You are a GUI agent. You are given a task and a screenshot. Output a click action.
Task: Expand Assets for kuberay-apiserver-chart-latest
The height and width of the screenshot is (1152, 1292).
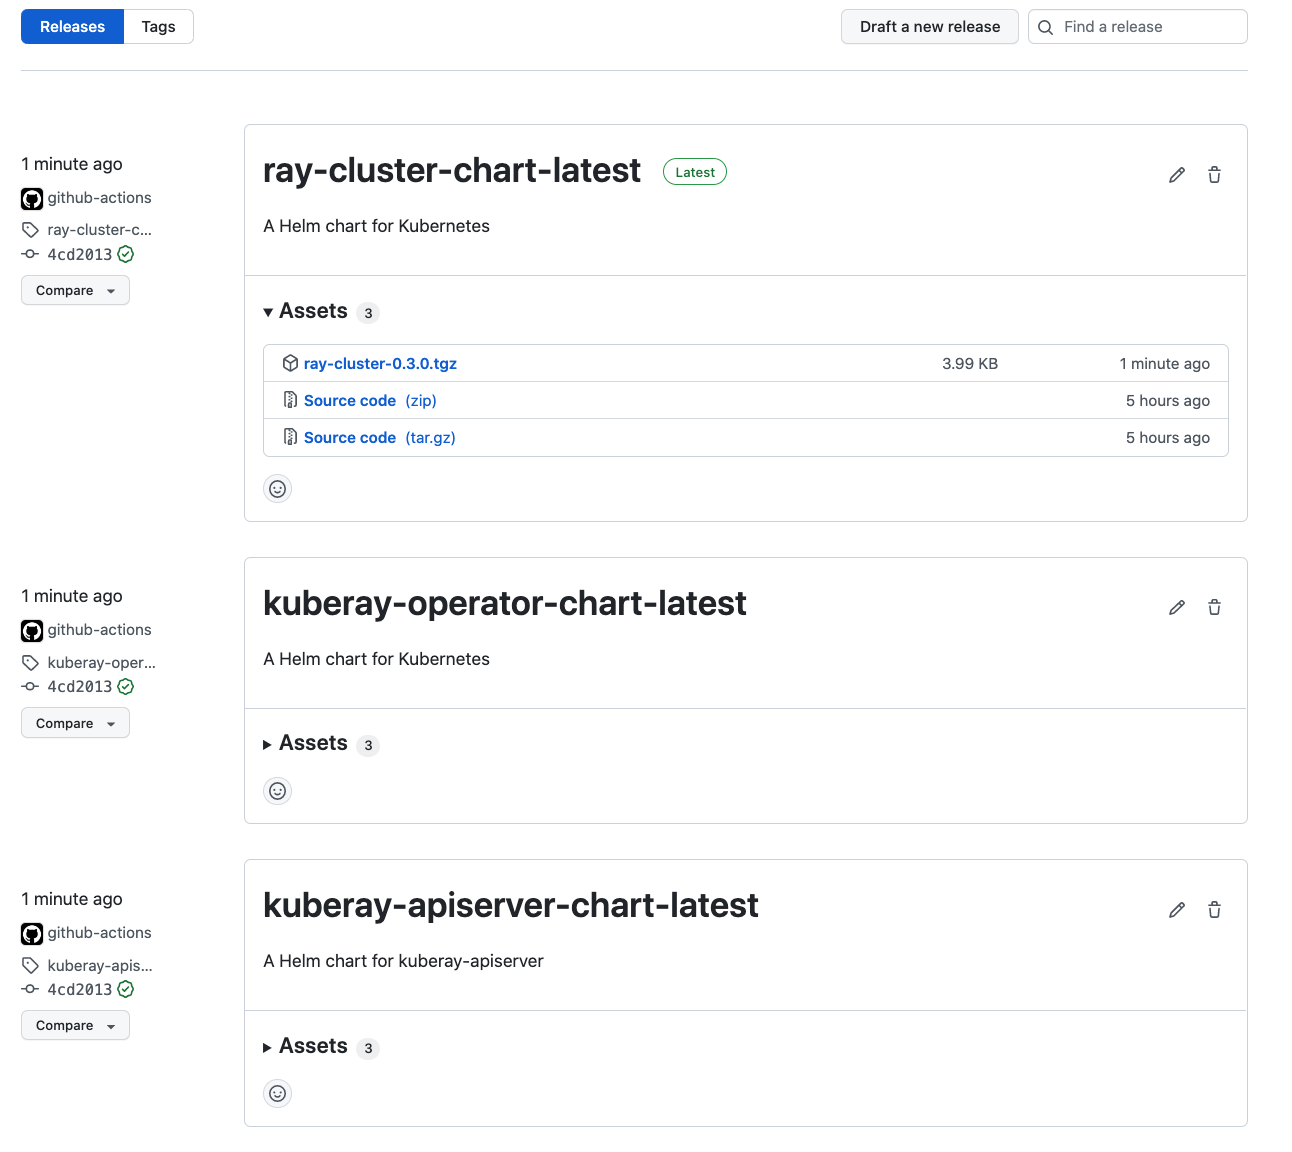click(312, 1046)
